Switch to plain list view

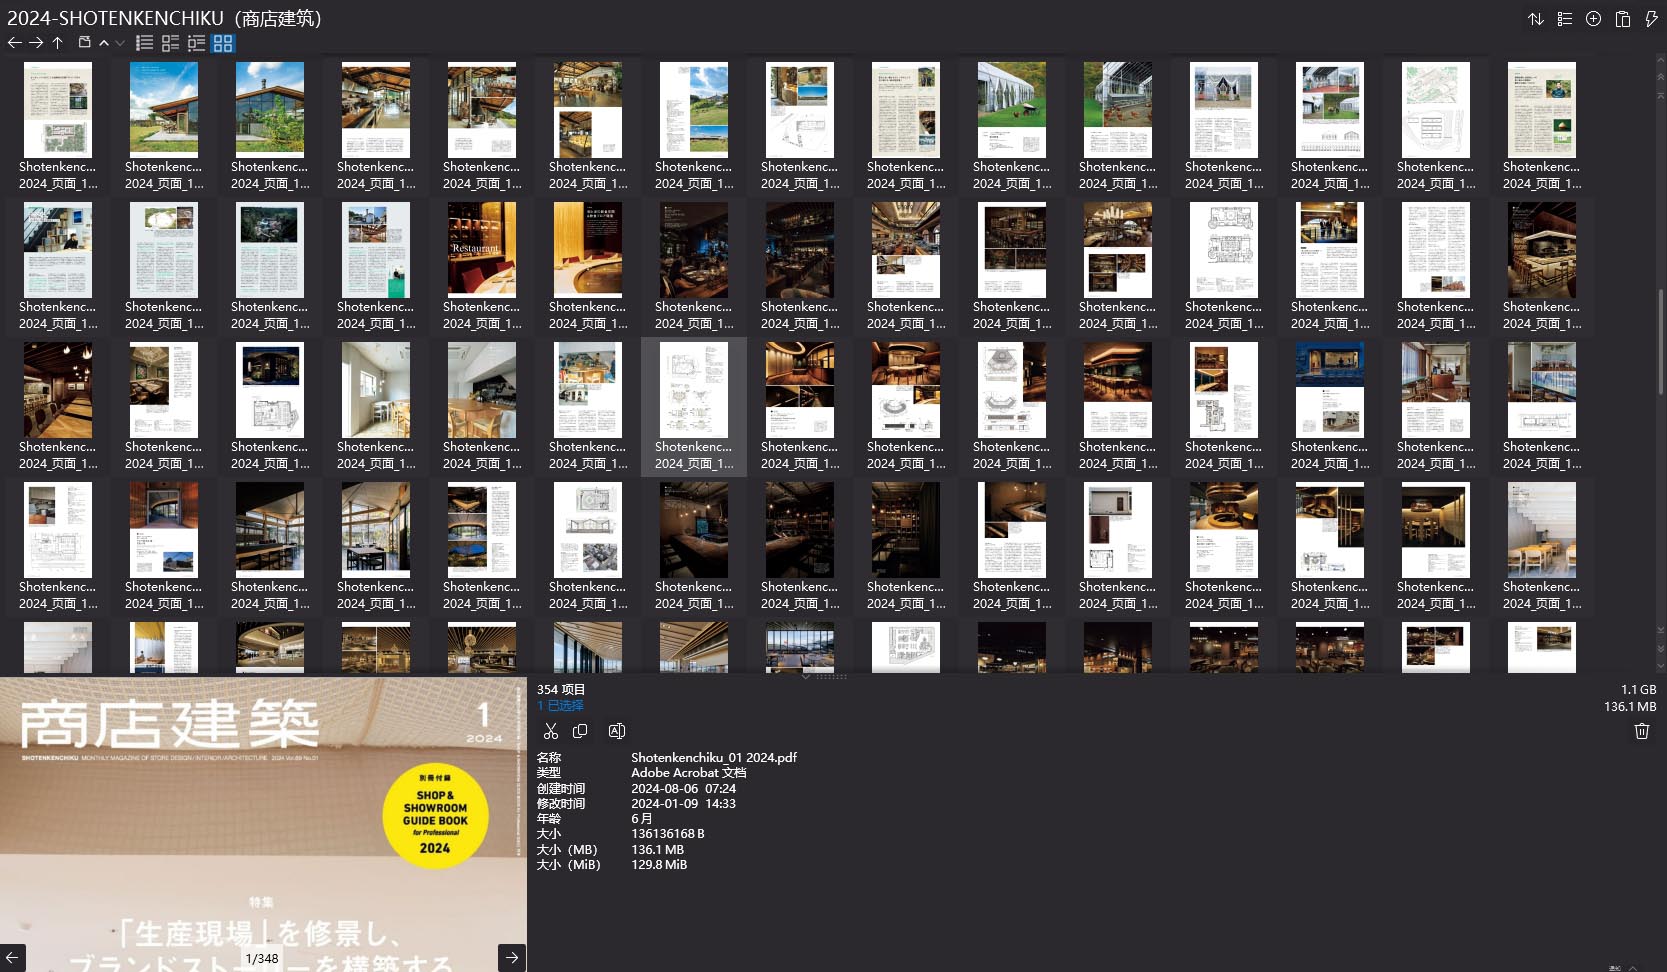click(145, 43)
